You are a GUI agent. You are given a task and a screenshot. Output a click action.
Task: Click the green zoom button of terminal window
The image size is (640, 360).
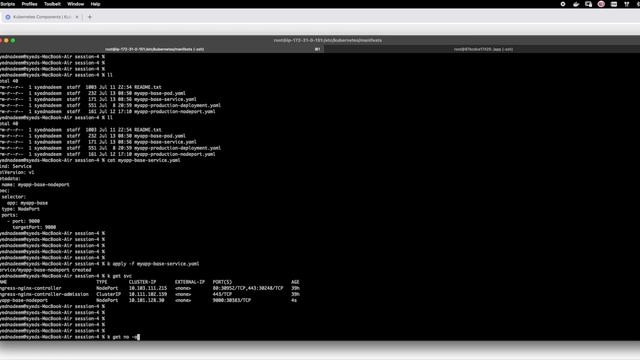click(13, 40)
